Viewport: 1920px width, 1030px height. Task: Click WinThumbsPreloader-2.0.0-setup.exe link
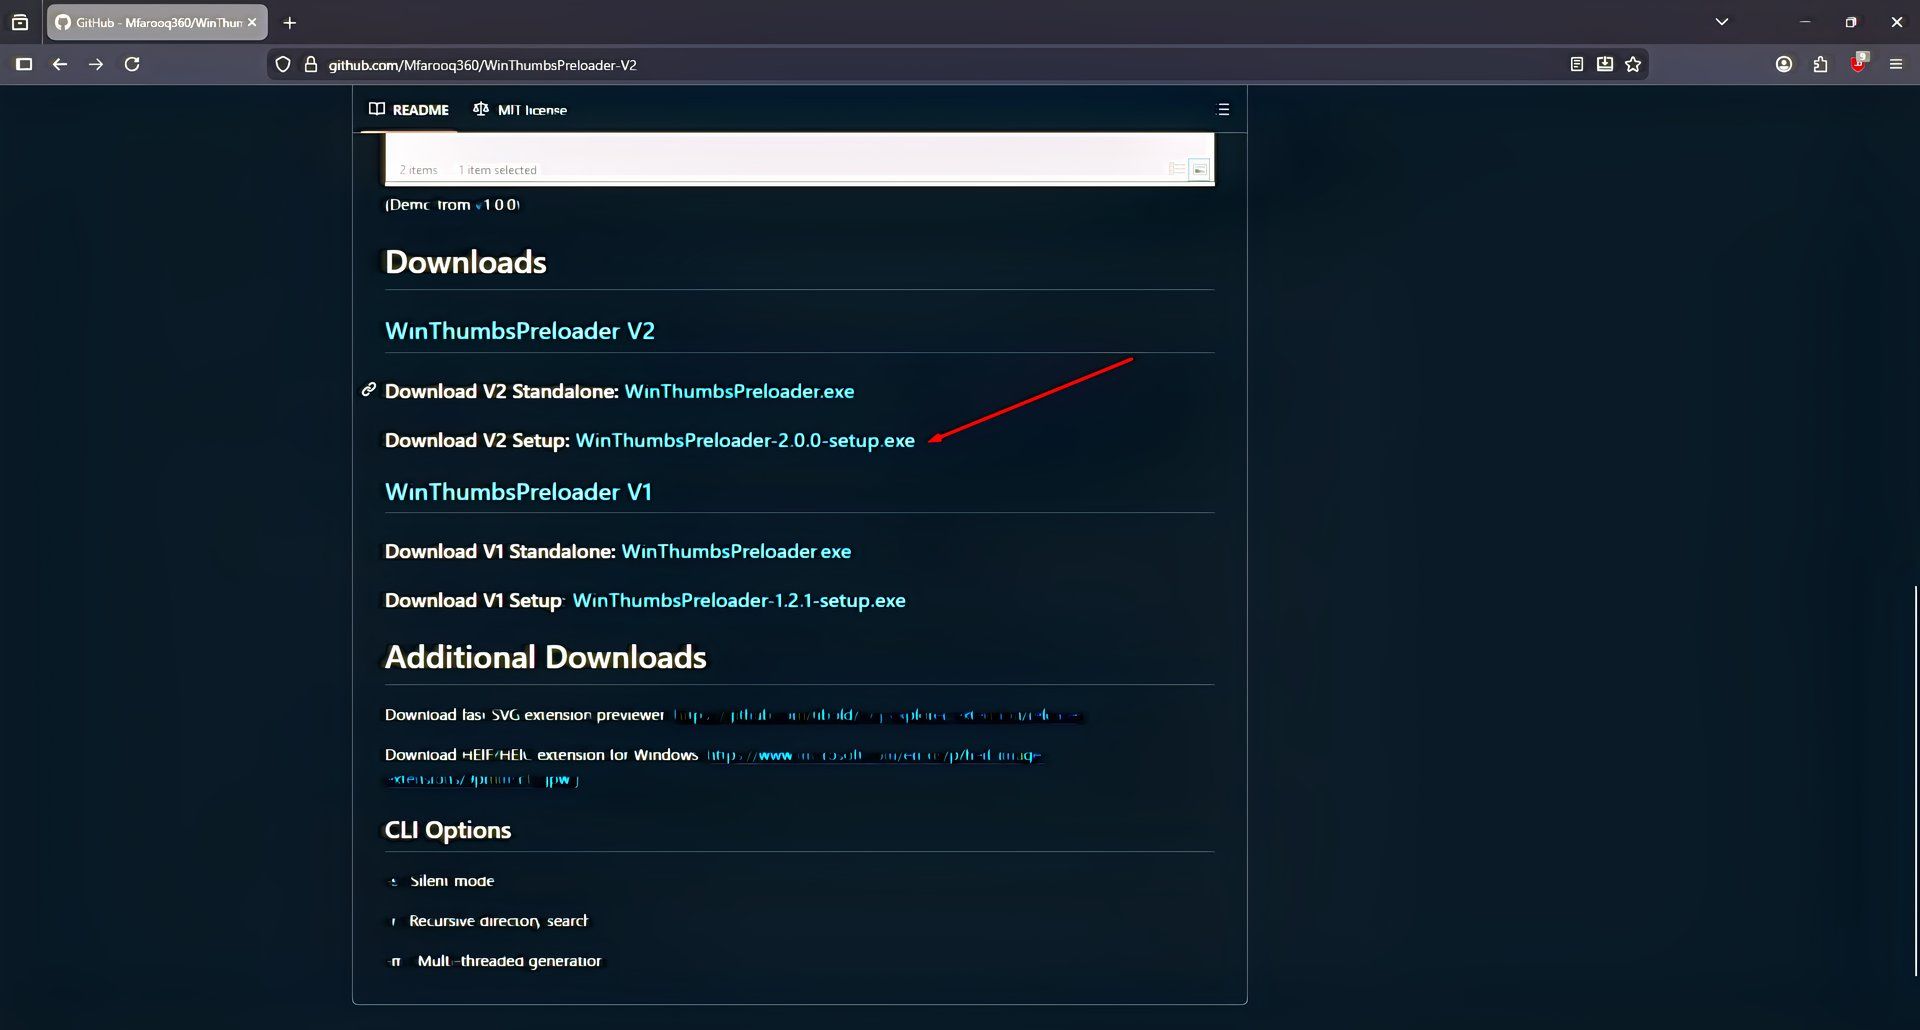point(745,440)
